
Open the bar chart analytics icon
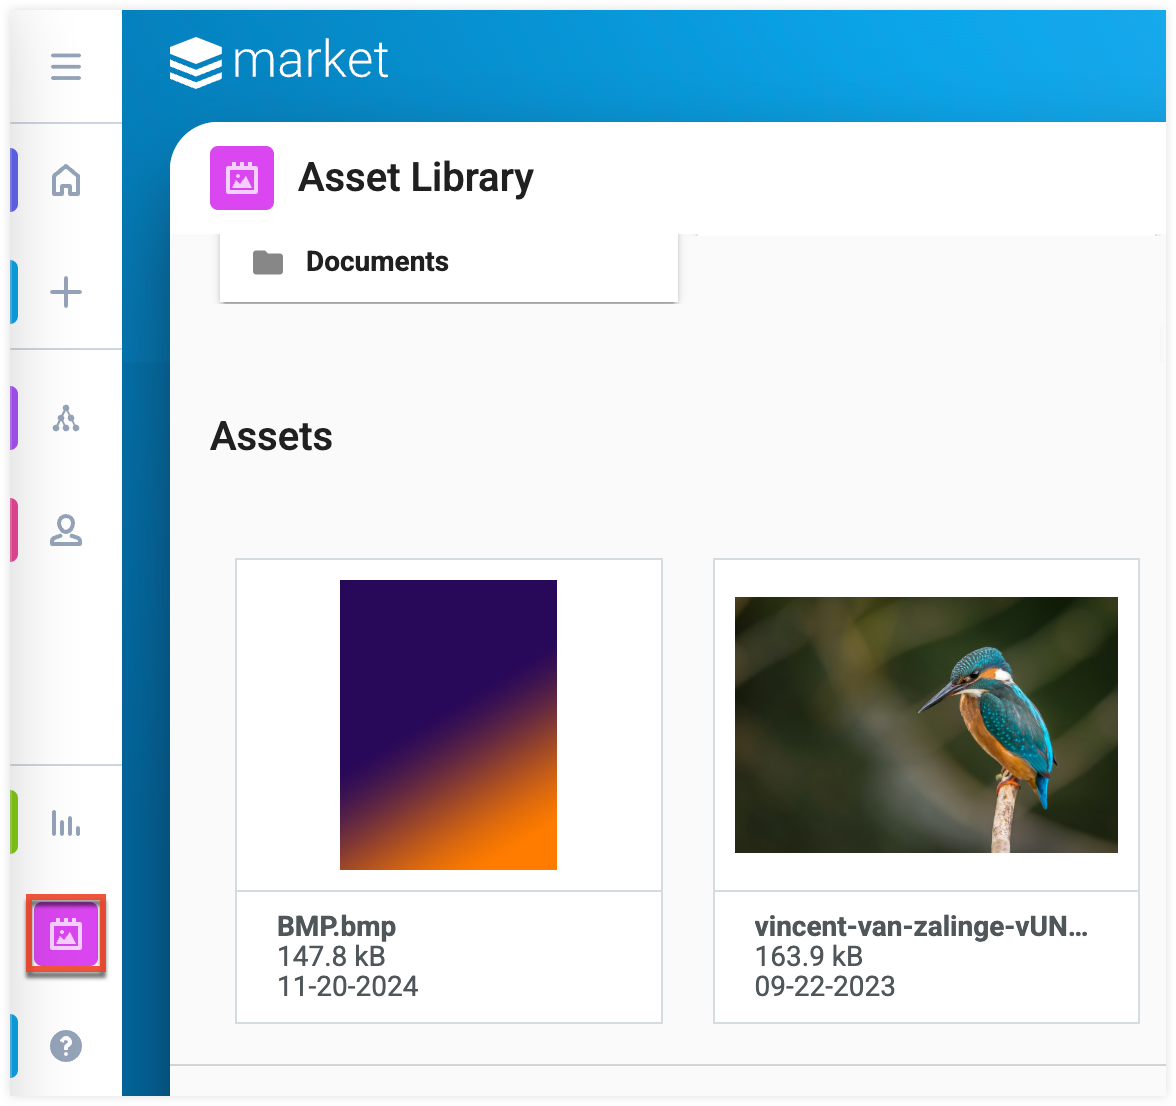66,823
